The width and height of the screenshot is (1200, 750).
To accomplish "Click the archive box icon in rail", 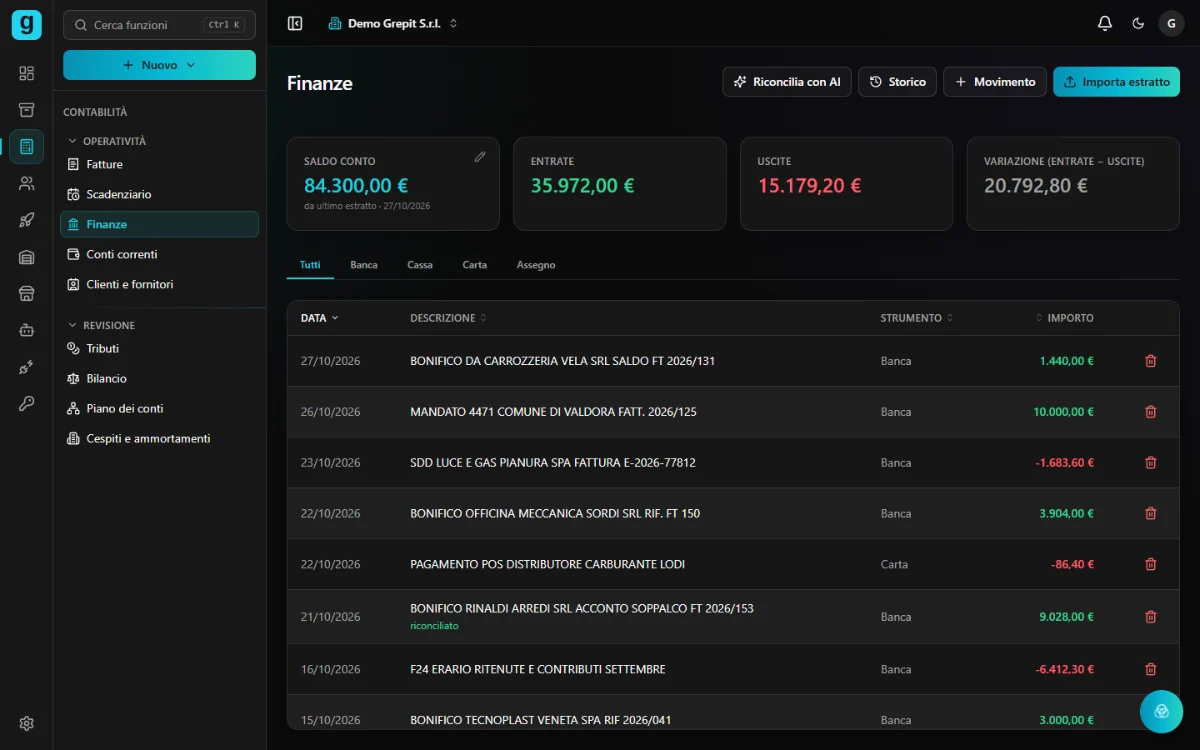I will click(26, 110).
